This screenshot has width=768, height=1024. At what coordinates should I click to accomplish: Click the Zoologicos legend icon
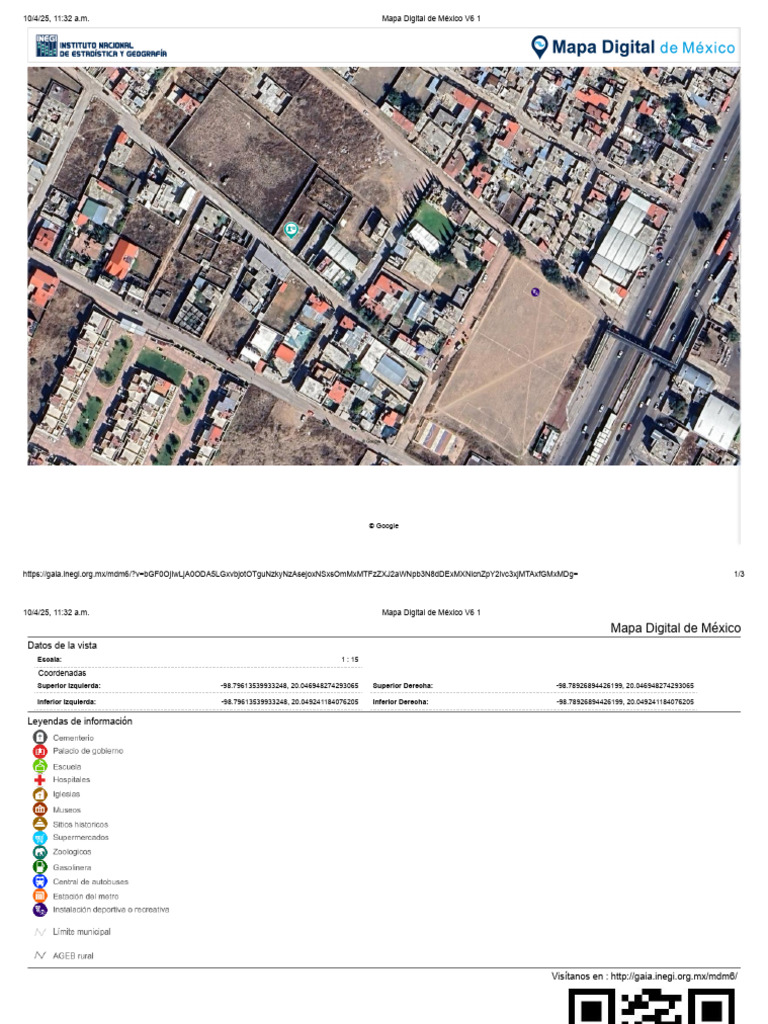point(40,852)
